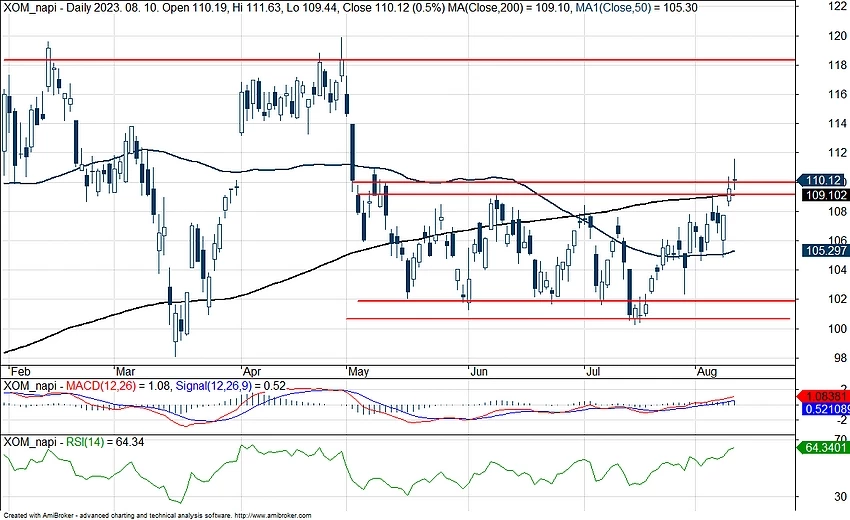Click the Aug label on time axis
Image resolution: width=850 pixels, height=520 pixels.
(707, 372)
